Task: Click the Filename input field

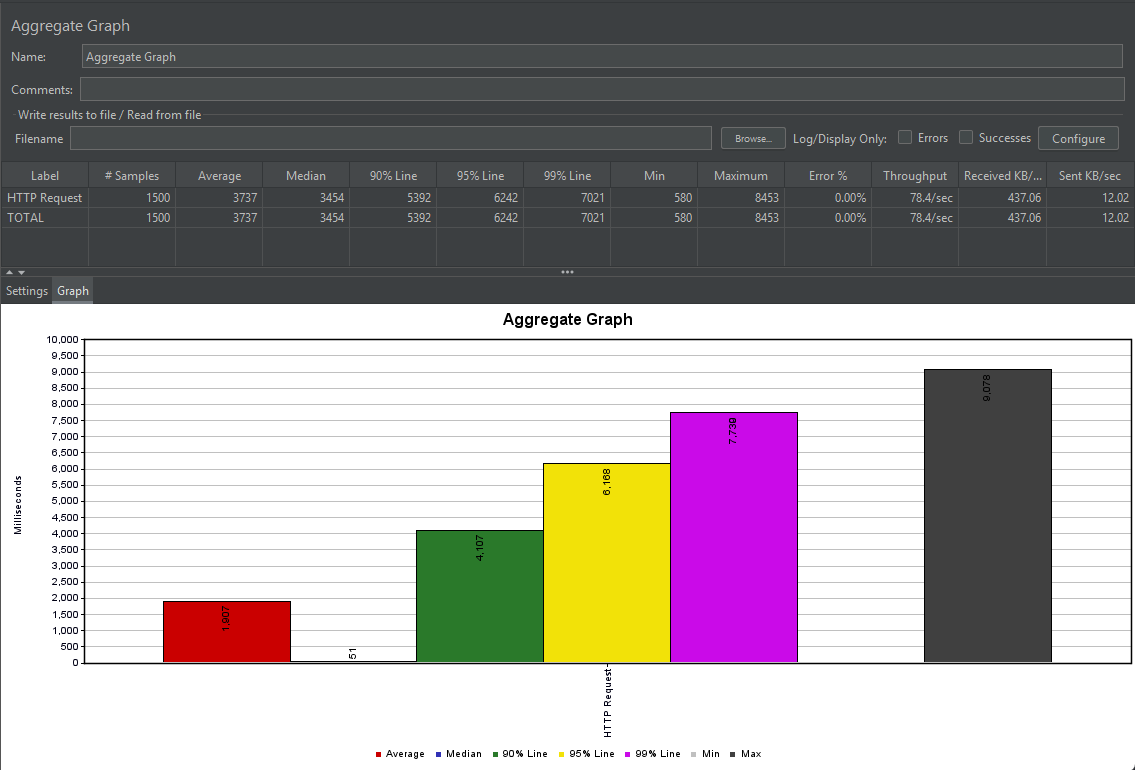Action: [391, 138]
